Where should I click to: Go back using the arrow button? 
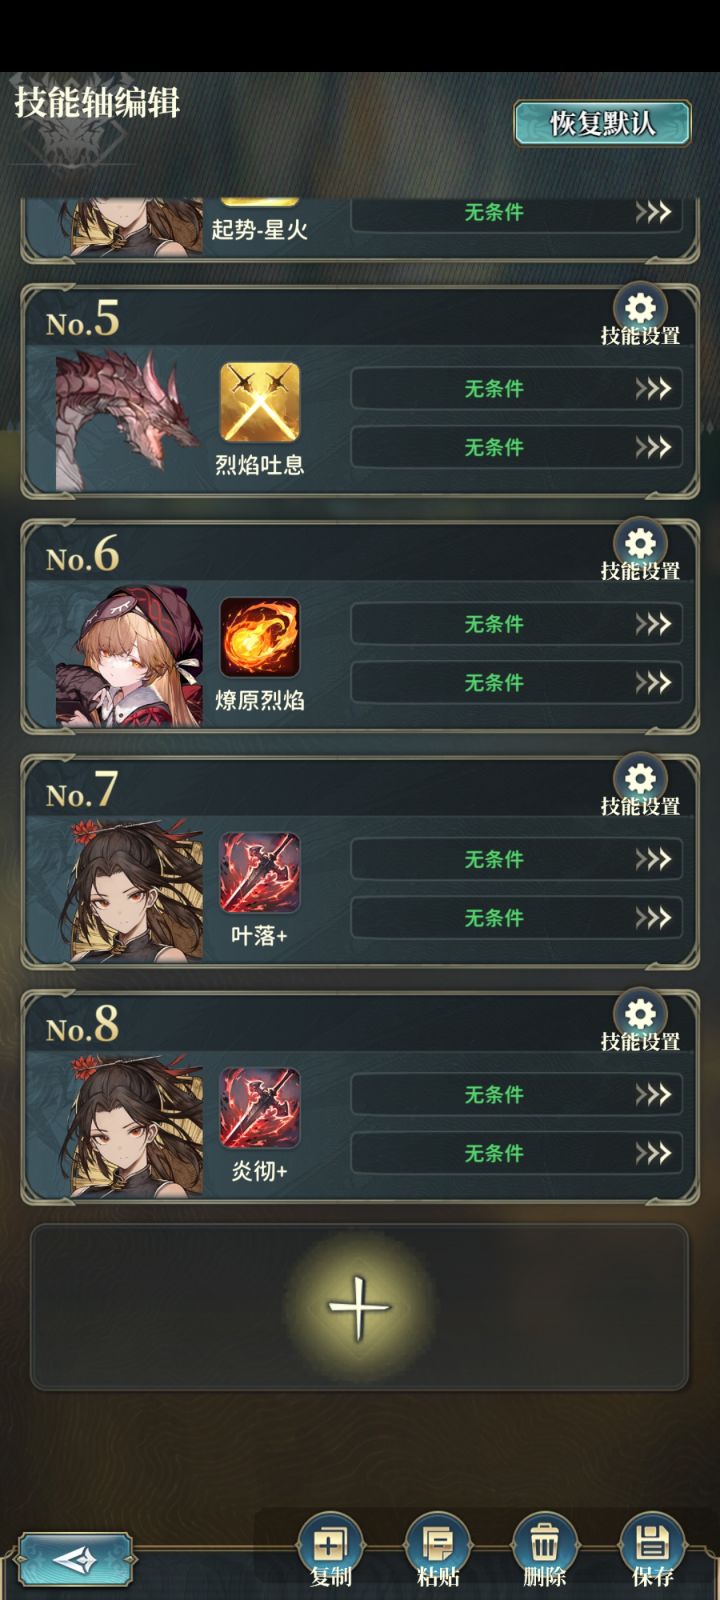(75, 1559)
